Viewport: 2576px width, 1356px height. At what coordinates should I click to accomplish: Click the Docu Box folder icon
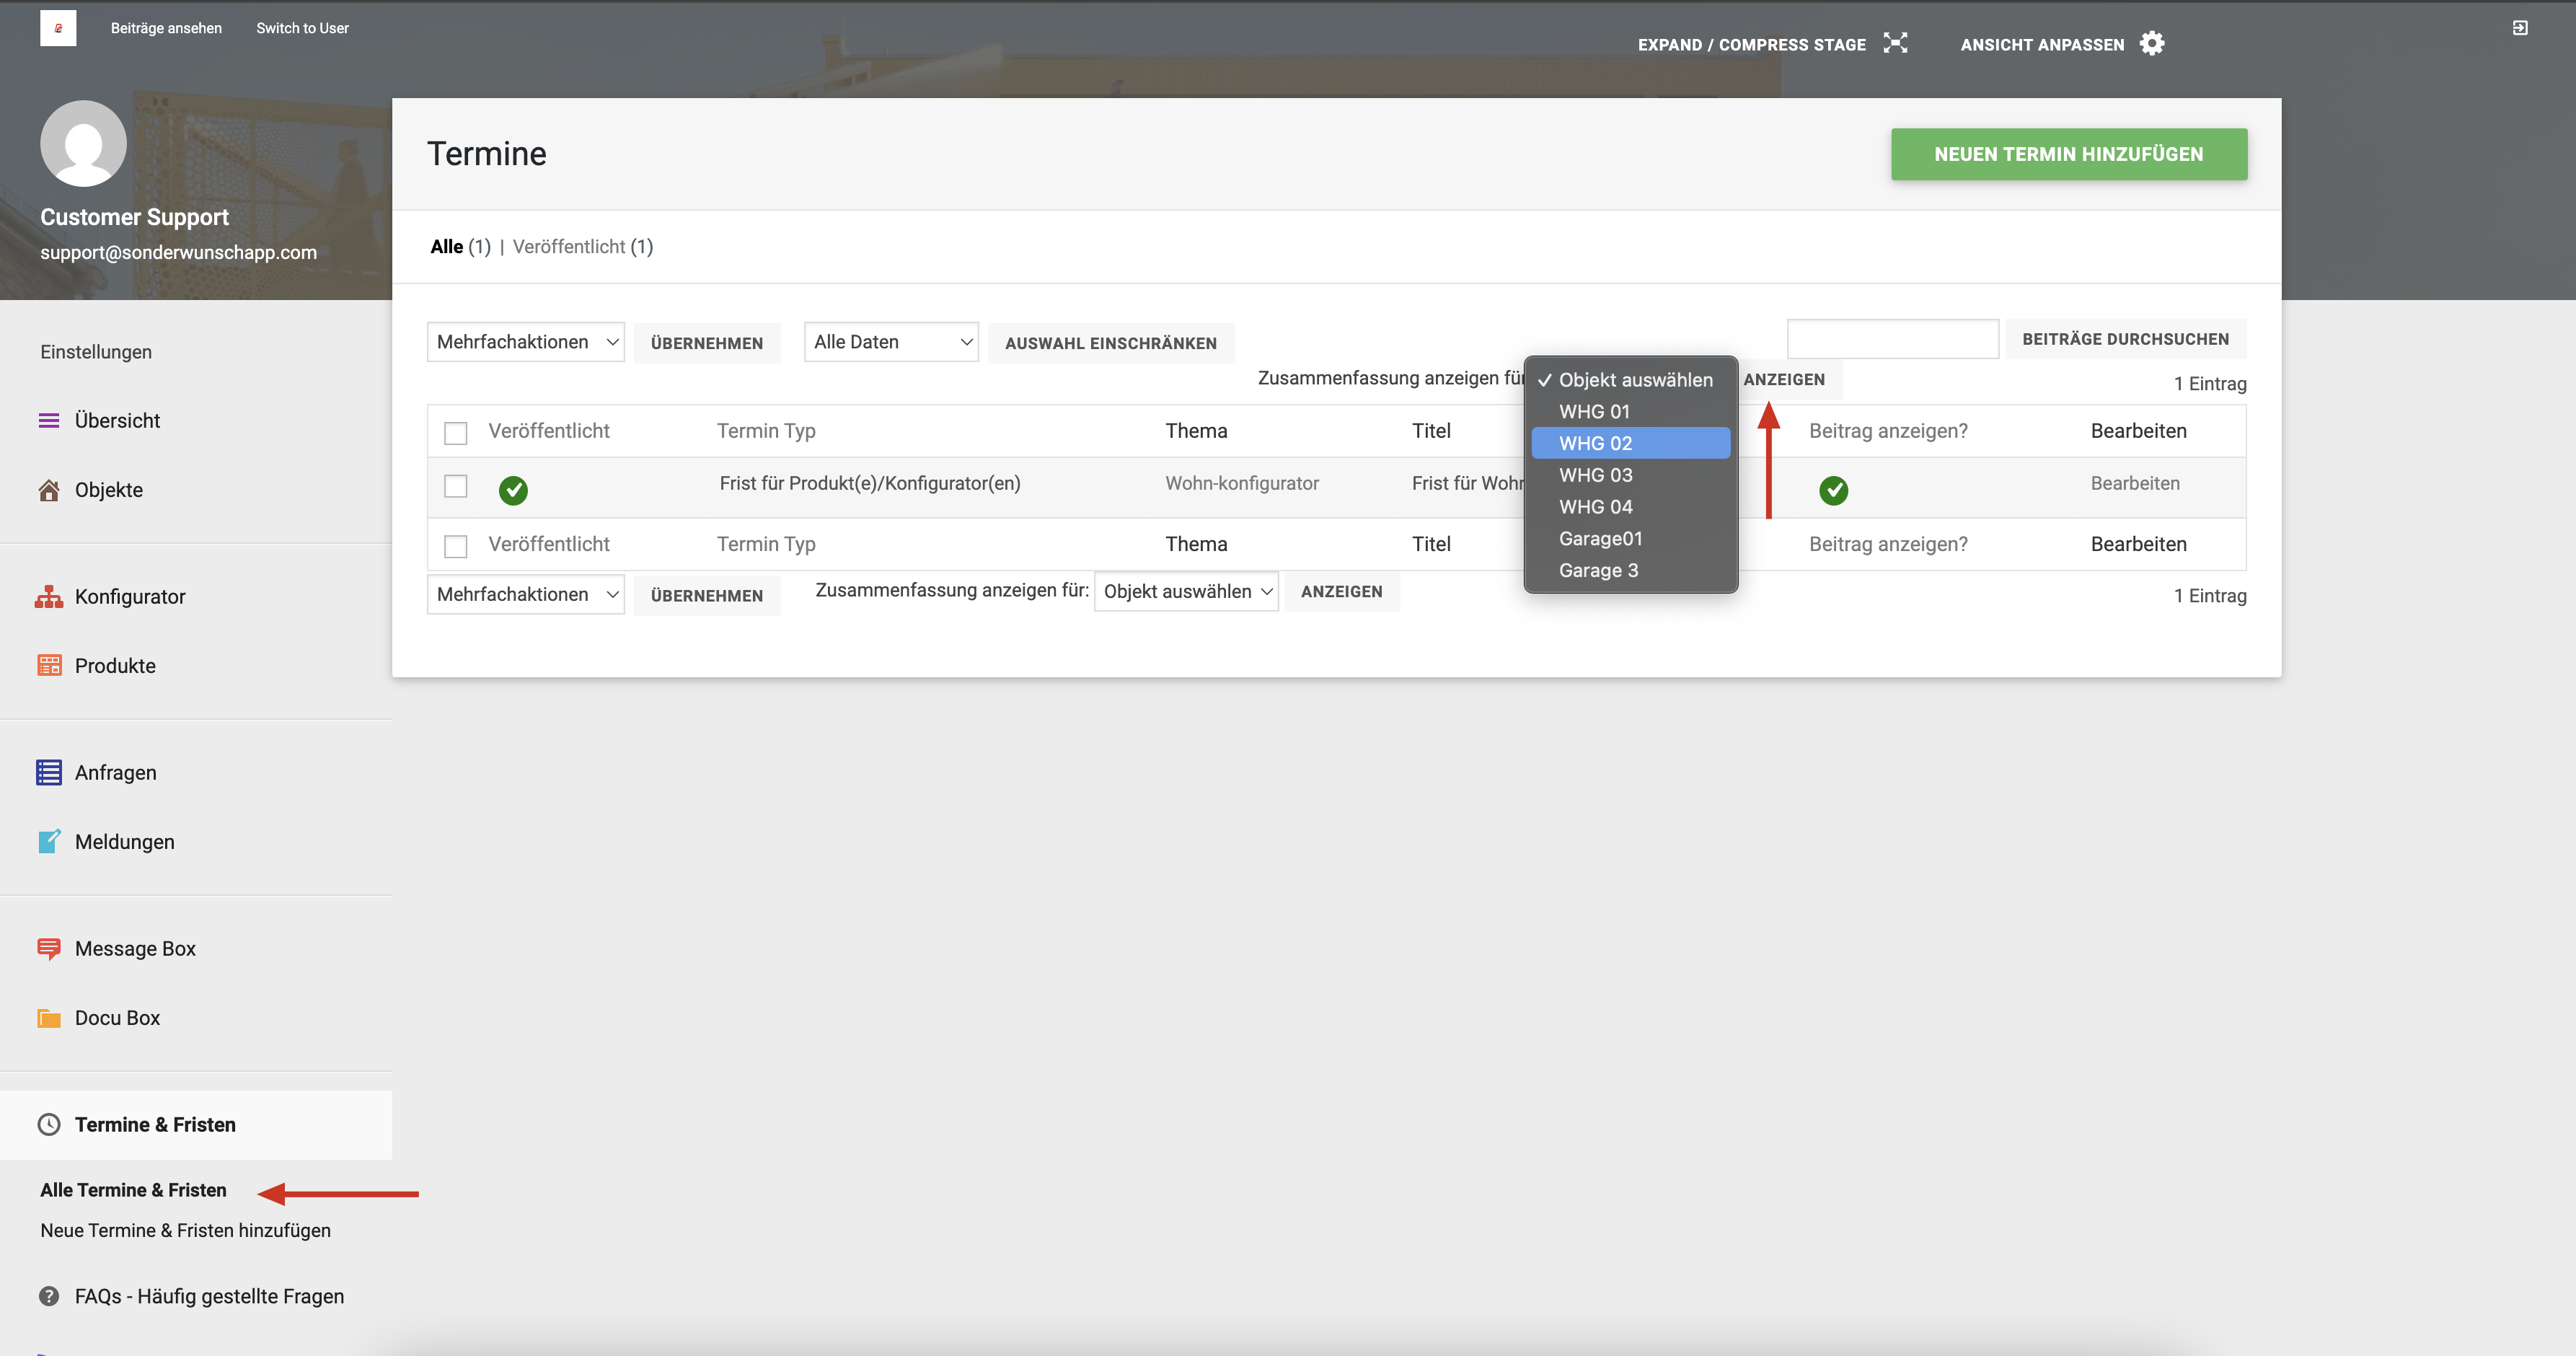tap(49, 1018)
